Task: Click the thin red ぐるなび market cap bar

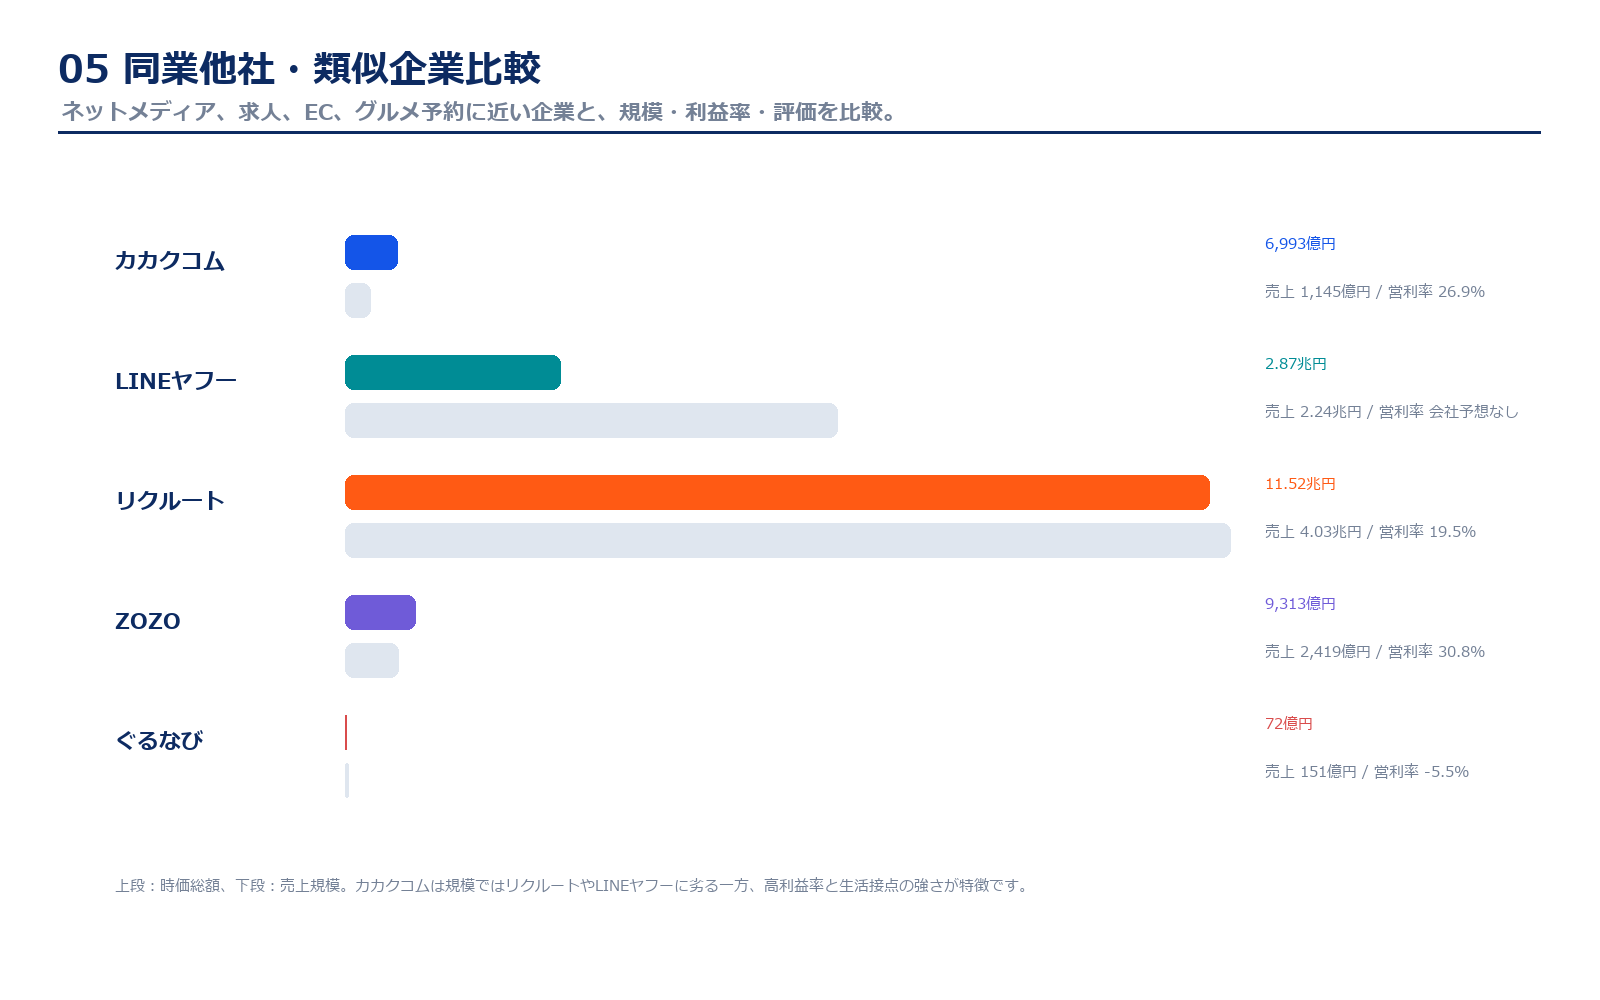Action: coord(346,732)
